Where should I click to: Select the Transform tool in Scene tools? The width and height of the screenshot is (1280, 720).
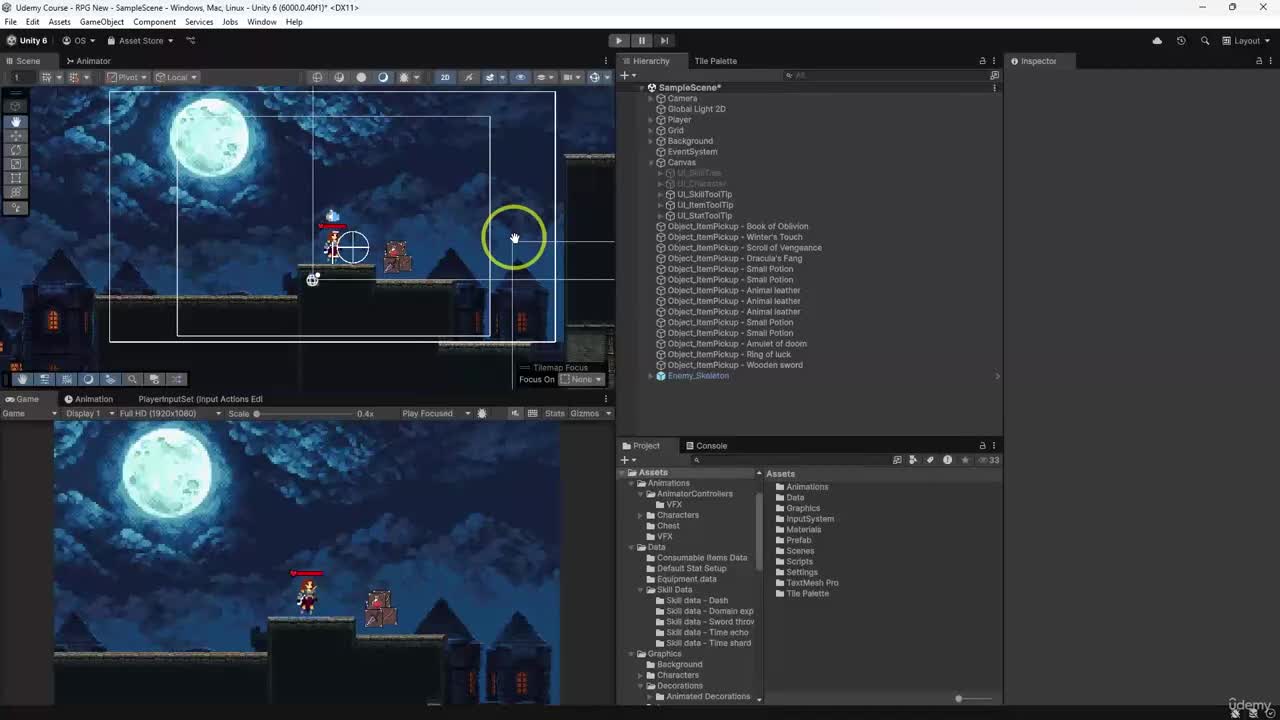coord(15,192)
